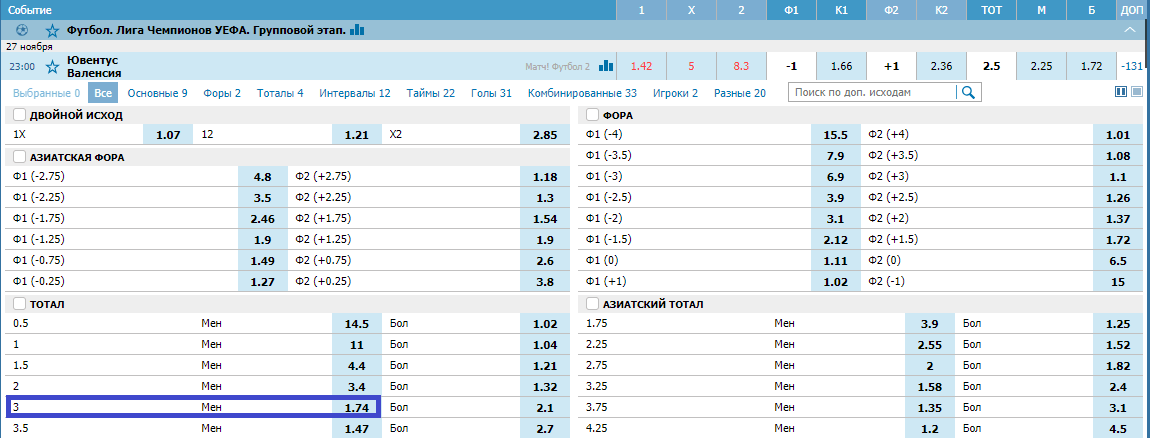Switch to two-column layout icon
1150x438 pixels.
pyautogui.click(x=1120, y=92)
